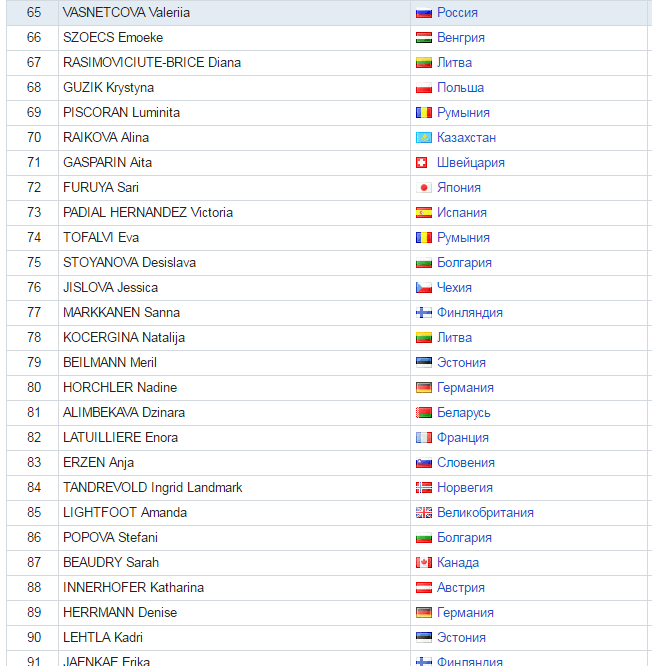
Task: Select the row of HORCHLER Nadine
Action: click(327, 388)
